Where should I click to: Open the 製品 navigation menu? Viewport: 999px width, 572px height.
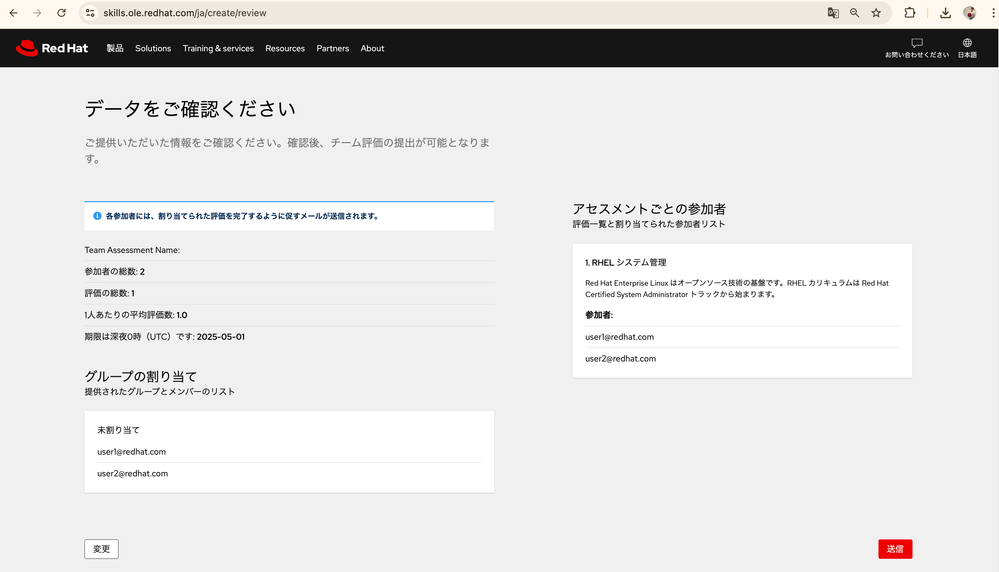point(115,48)
